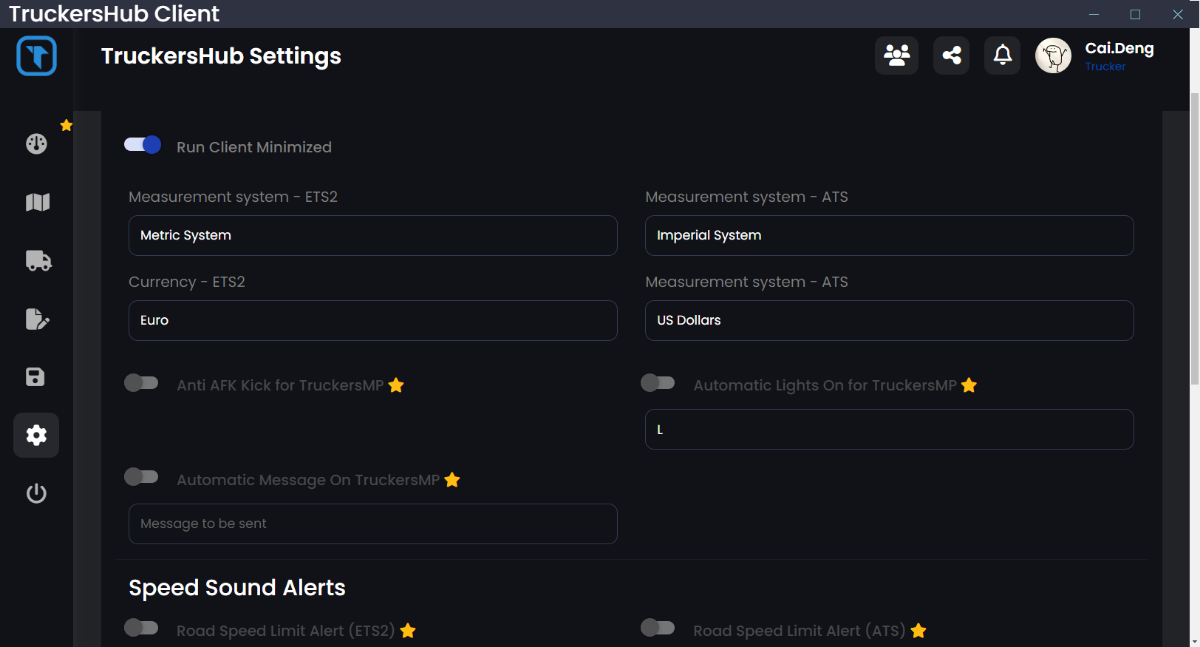Viewport: 1200px width, 647px height.
Task: Open the Imperial System measurement dropdown
Action: coord(888,236)
